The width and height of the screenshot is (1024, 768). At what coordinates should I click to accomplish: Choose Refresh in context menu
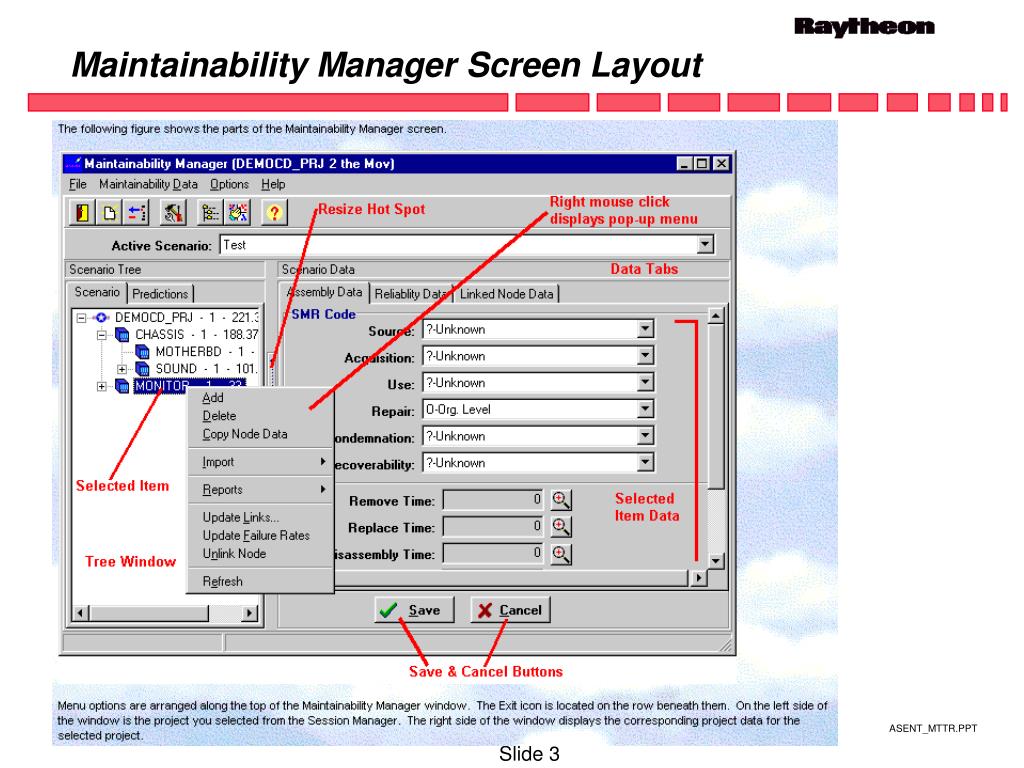(261, 581)
